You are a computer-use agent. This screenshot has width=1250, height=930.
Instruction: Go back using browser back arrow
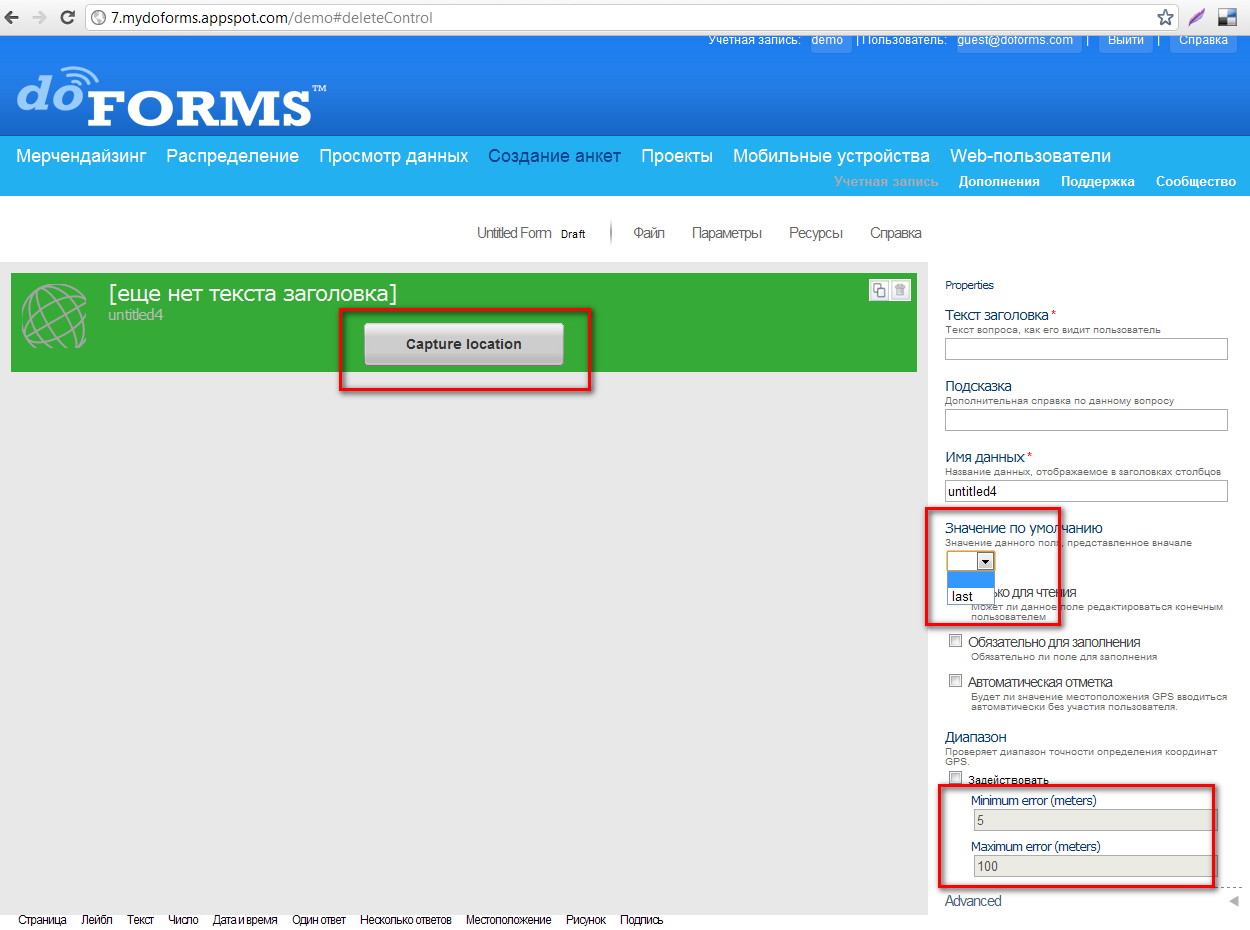[x=12, y=17]
